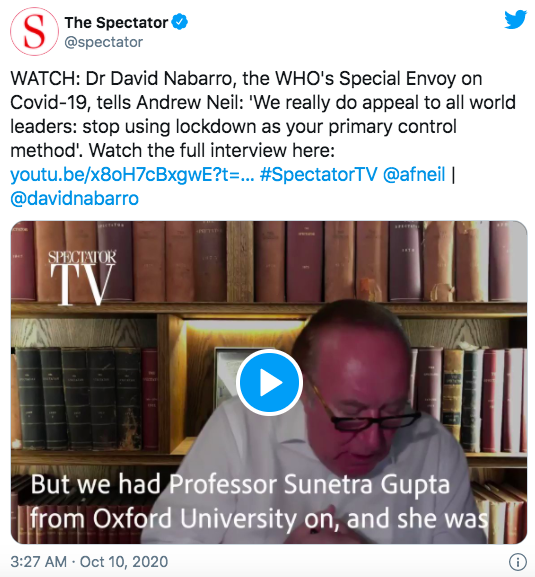Click the red S logo letter
535x577 pixels.
[34, 32]
